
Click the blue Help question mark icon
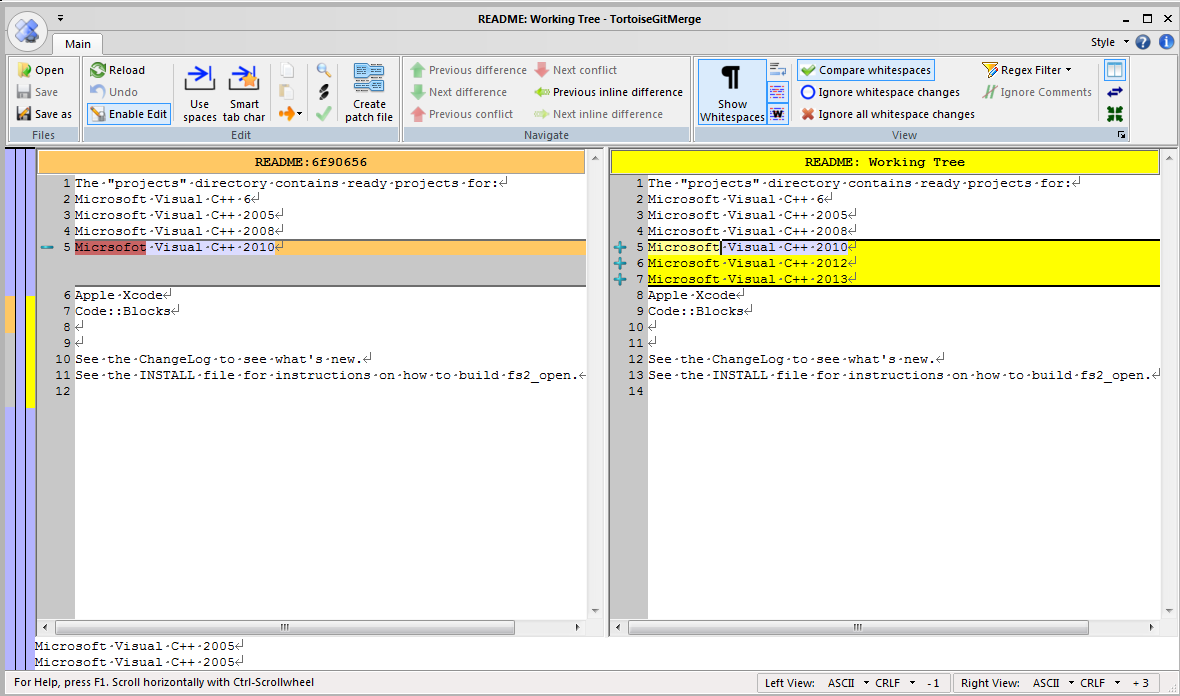coord(1143,42)
